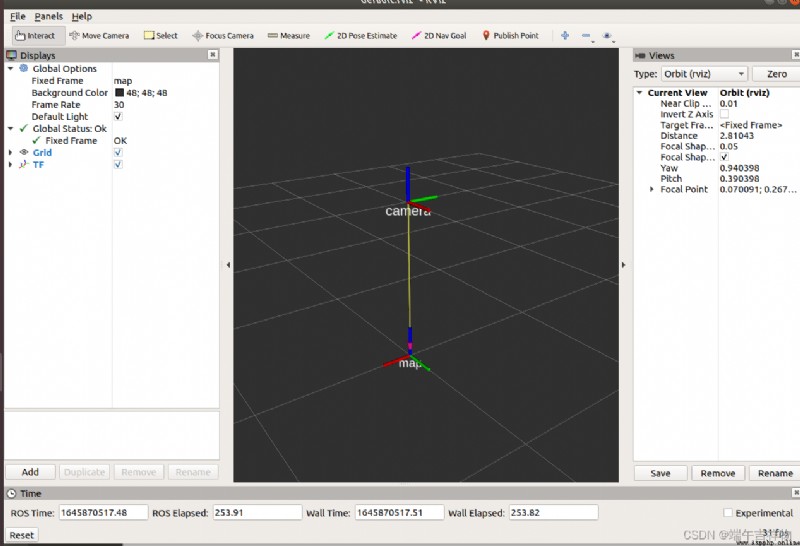The image size is (800, 546).
Task: Click the minus remove-tool icon
Action: tap(586, 36)
